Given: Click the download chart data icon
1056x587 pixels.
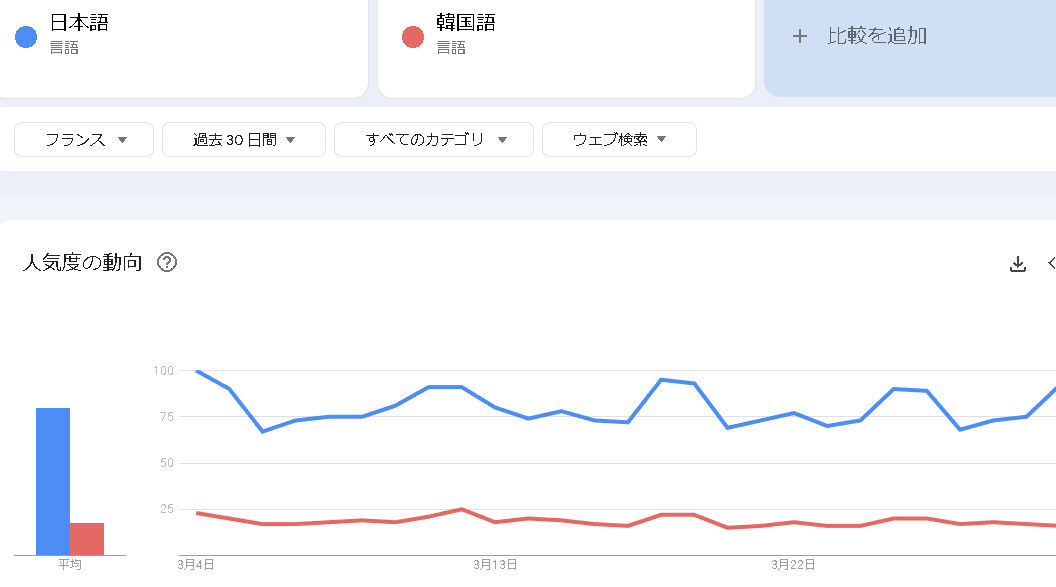Looking at the screenshot, I should pos(1018,264).
